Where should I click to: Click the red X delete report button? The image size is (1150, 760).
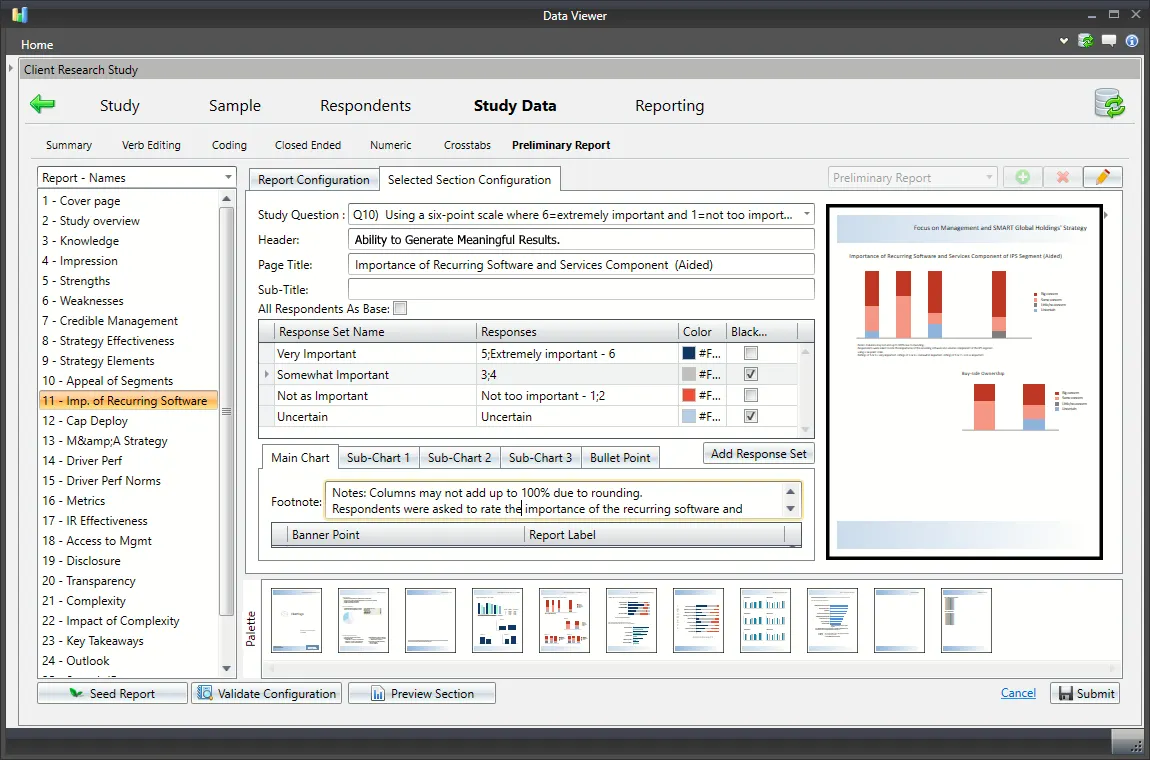coord(1062,178)
